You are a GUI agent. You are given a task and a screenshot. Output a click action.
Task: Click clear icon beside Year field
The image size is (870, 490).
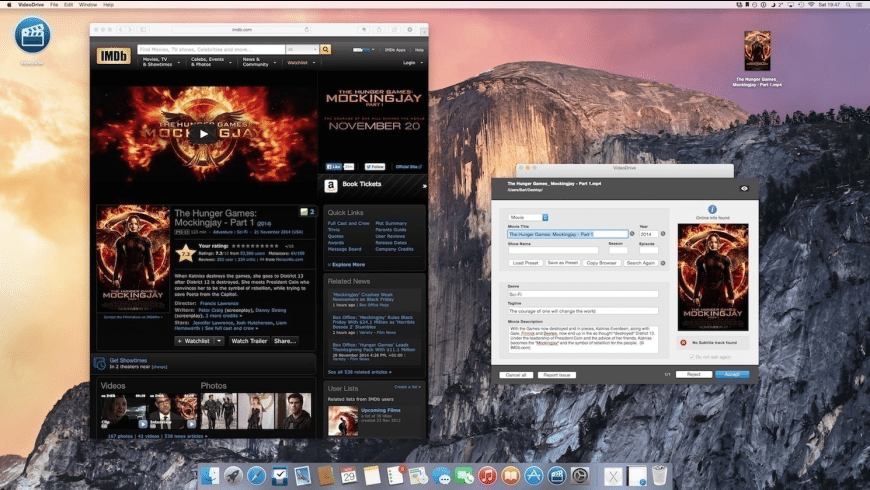[x=663, y=234]
